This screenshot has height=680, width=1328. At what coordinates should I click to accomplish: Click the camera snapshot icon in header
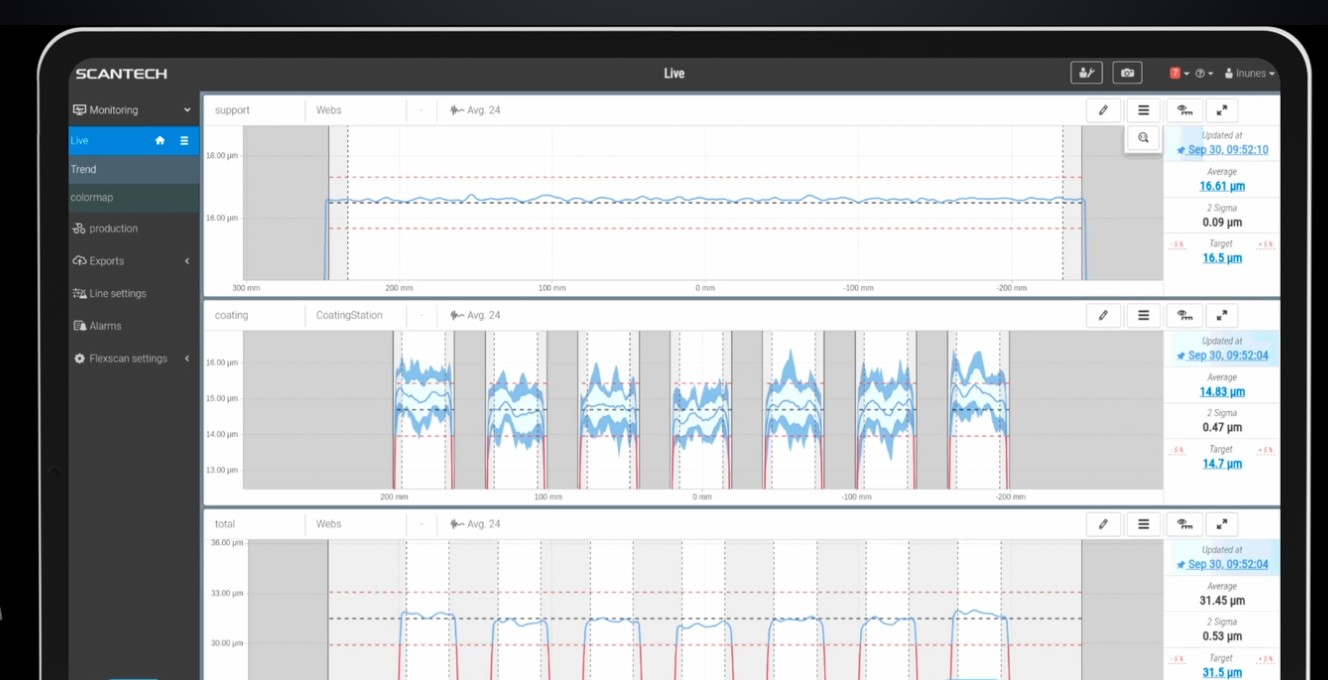pos(1127,73)
